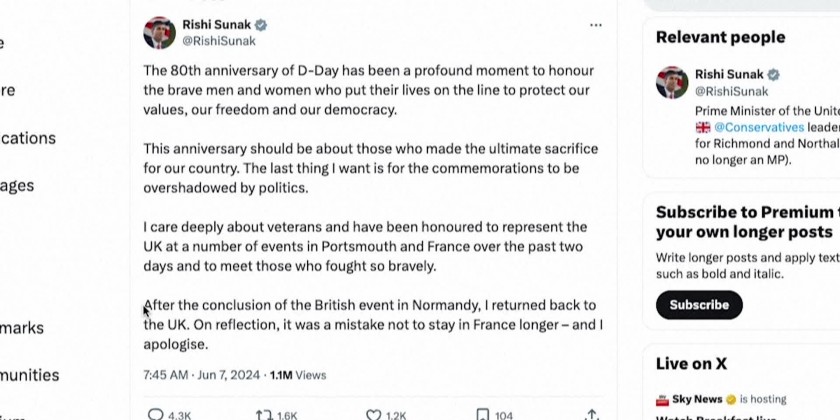Click Rishi Sunak's avatar on the post
This screenshot has height=420, width=840.
tap(160, 32)
